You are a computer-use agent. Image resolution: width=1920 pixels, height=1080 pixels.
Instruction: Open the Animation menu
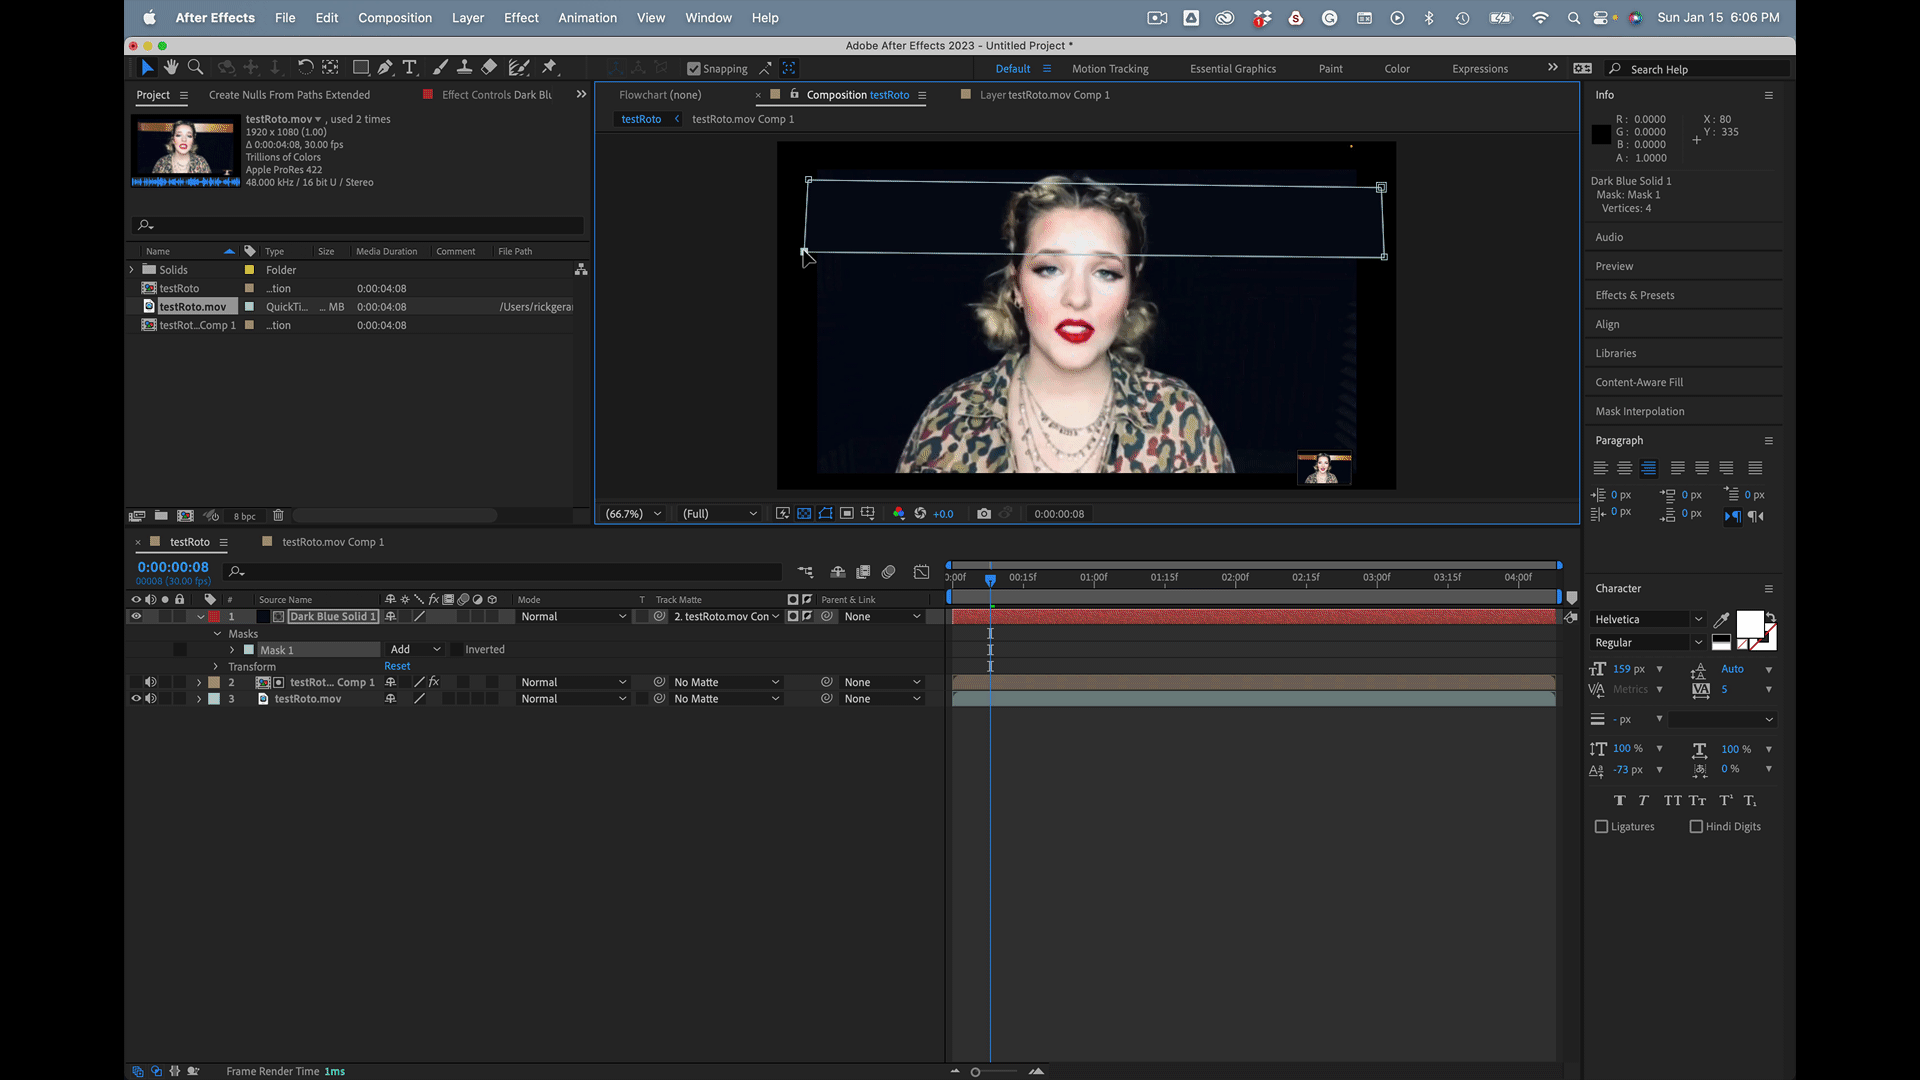click(x=587, y=18)
